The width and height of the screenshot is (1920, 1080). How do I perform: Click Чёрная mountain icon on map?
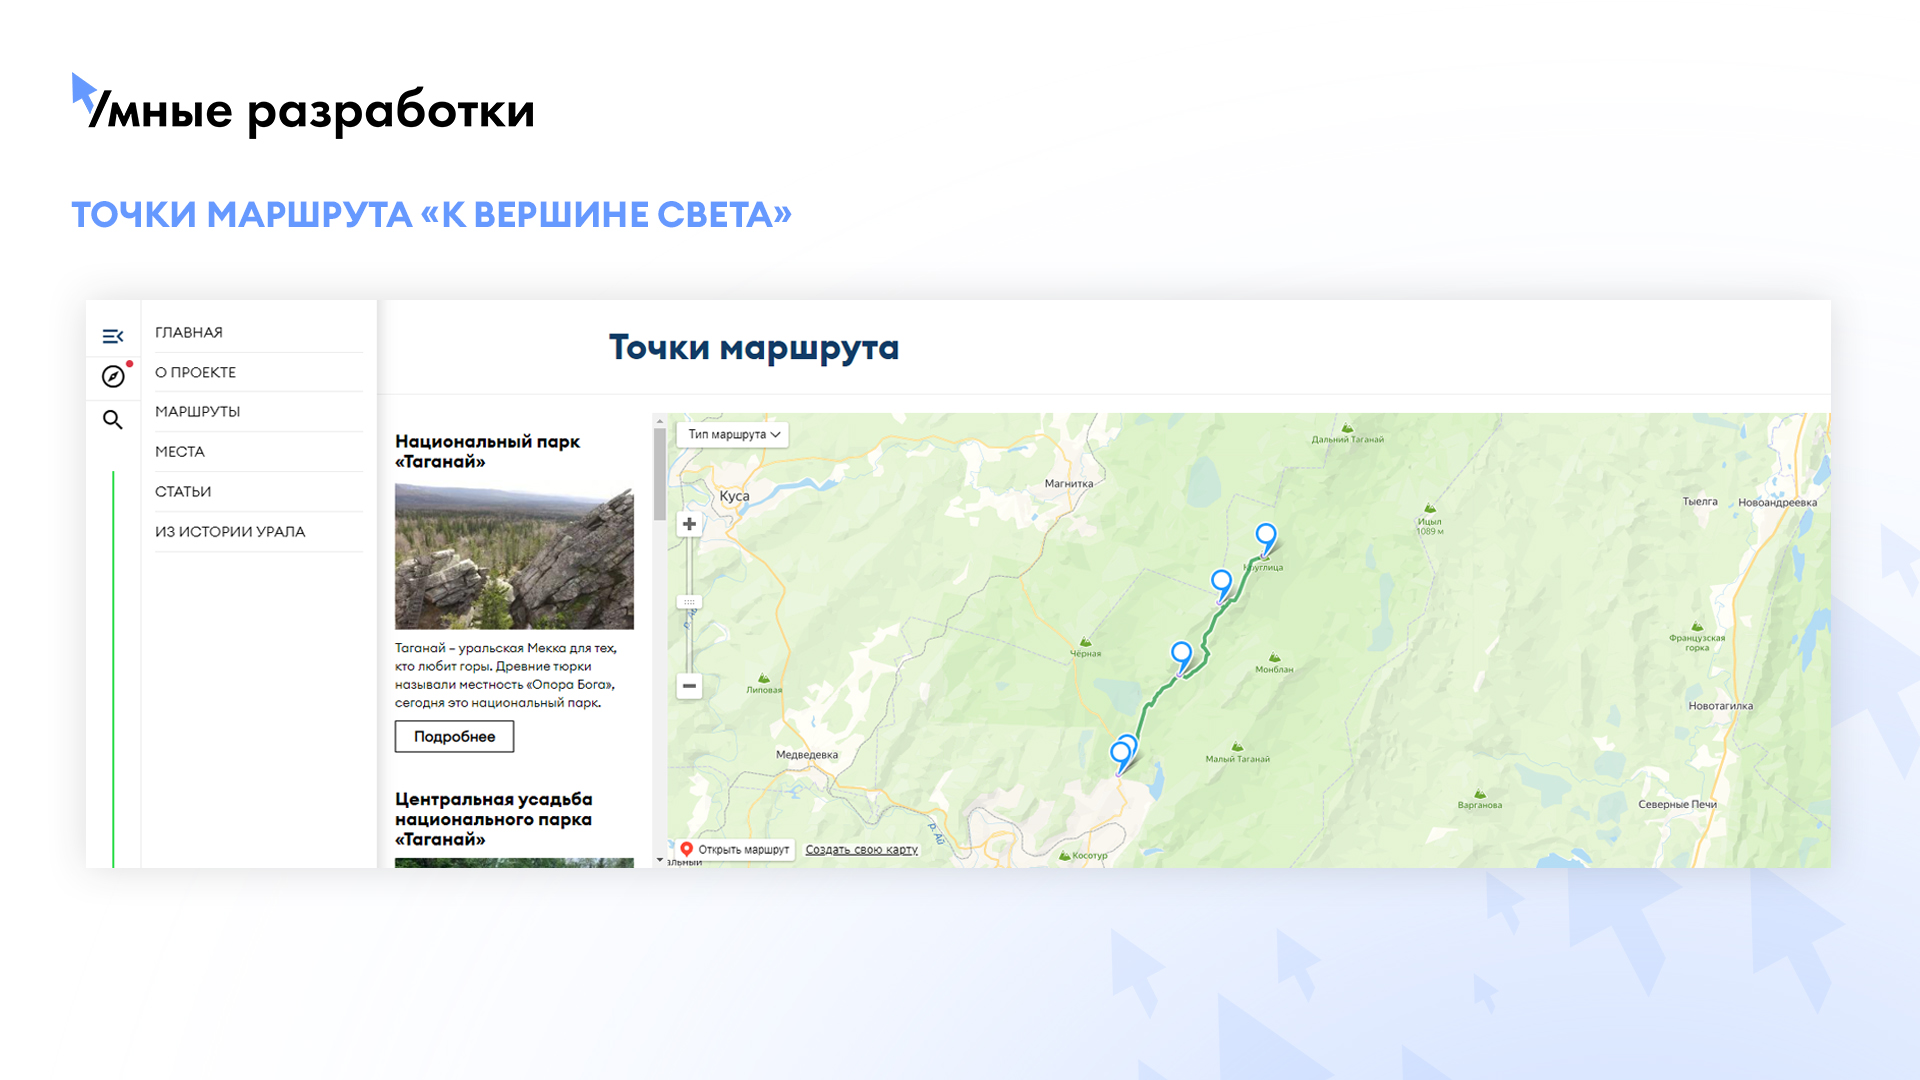point(1085,642)
